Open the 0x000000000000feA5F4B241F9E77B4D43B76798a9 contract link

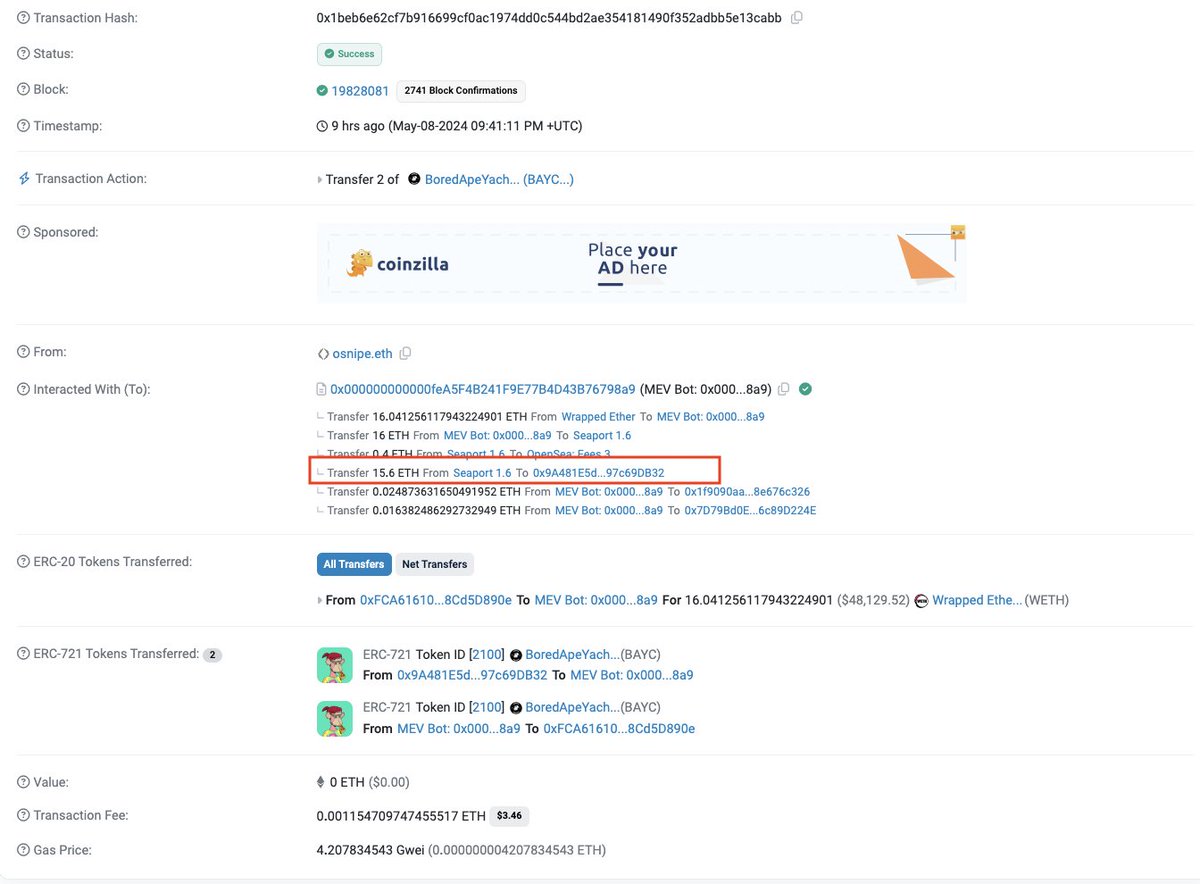483,389
